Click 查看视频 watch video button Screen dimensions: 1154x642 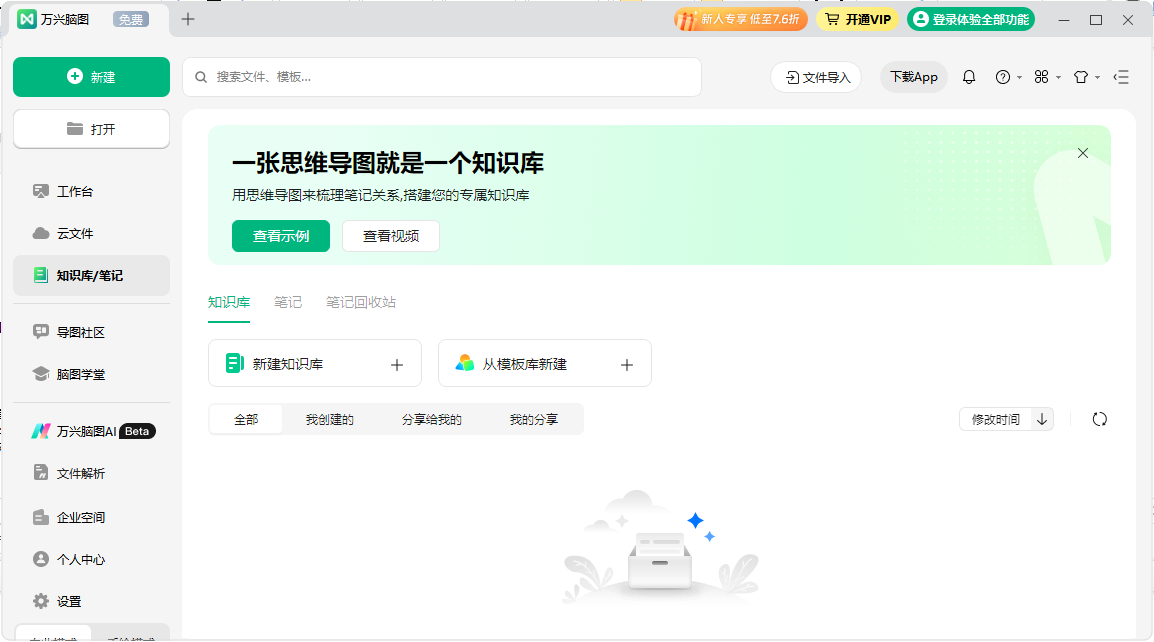pos(391,236)
